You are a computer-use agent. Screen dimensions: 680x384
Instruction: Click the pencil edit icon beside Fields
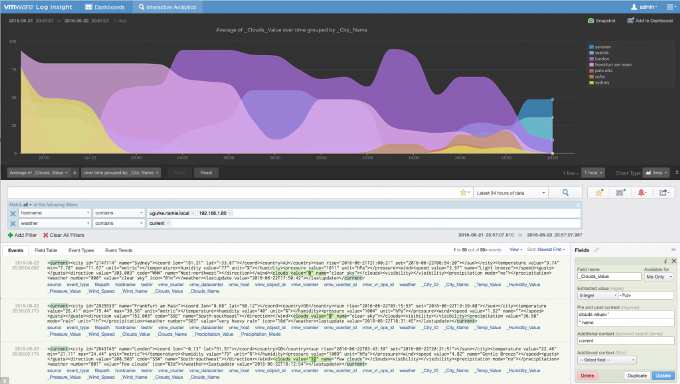597,250
